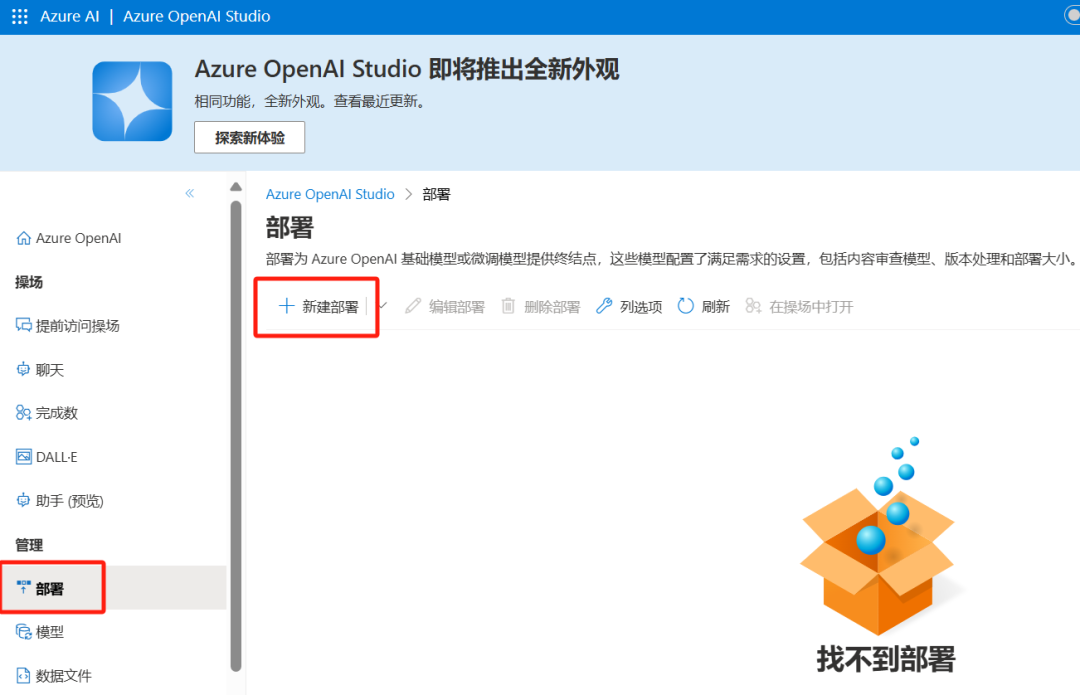
Task: Open 数据文件 in the sidebar
Action: pyautogui.click(x=63, y=676)
